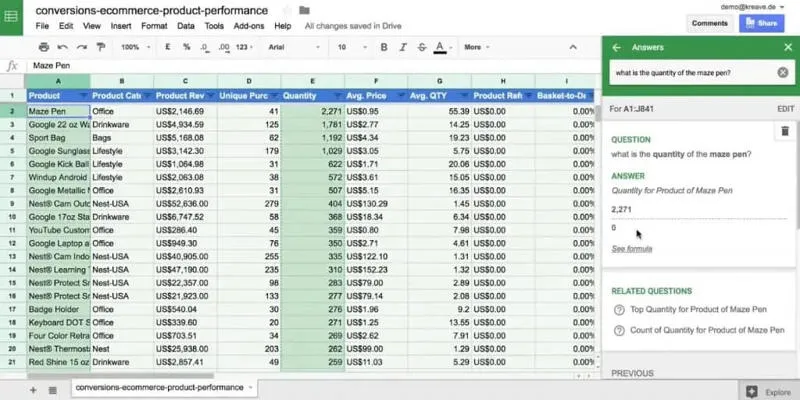Open the Data menu

[186, 26]
